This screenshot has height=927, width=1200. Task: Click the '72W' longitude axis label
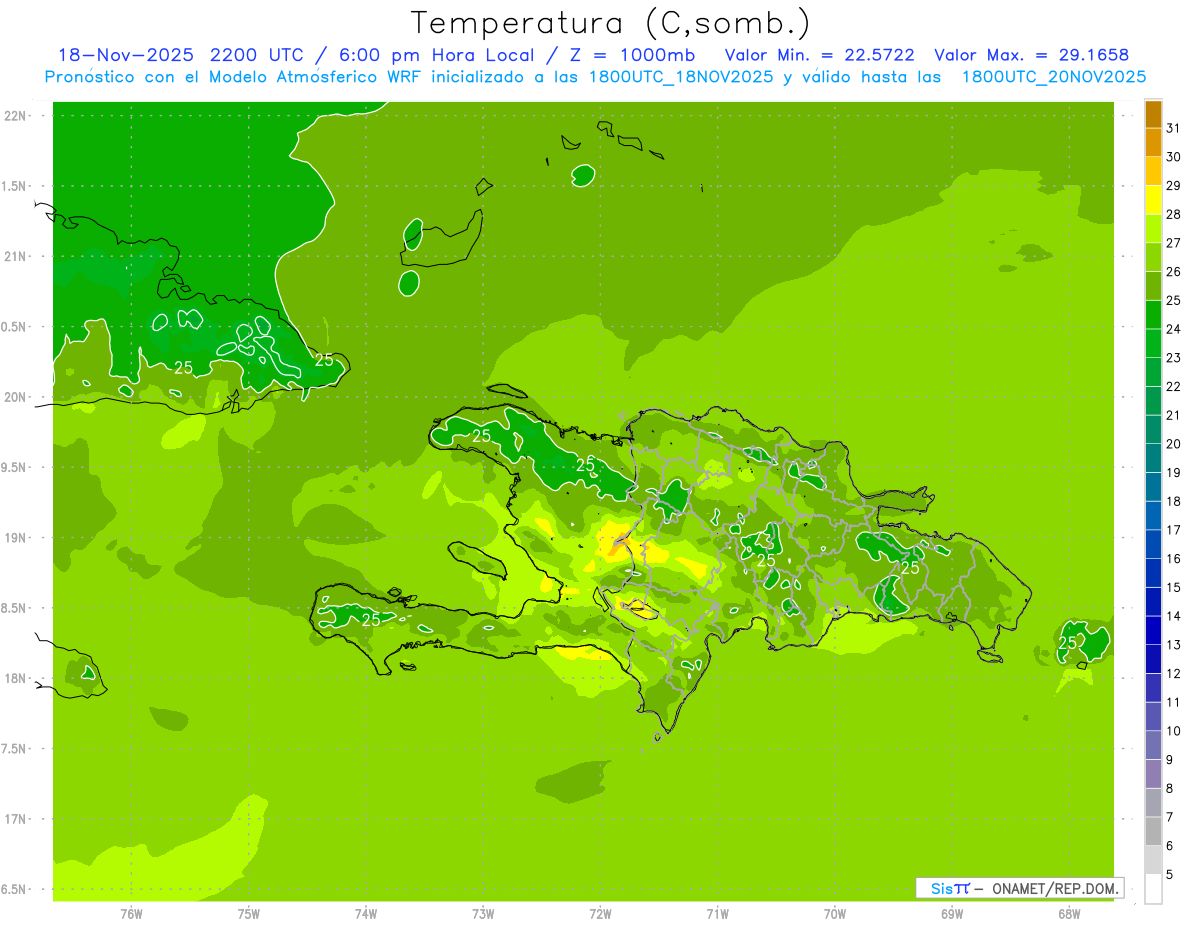point(600,914)
